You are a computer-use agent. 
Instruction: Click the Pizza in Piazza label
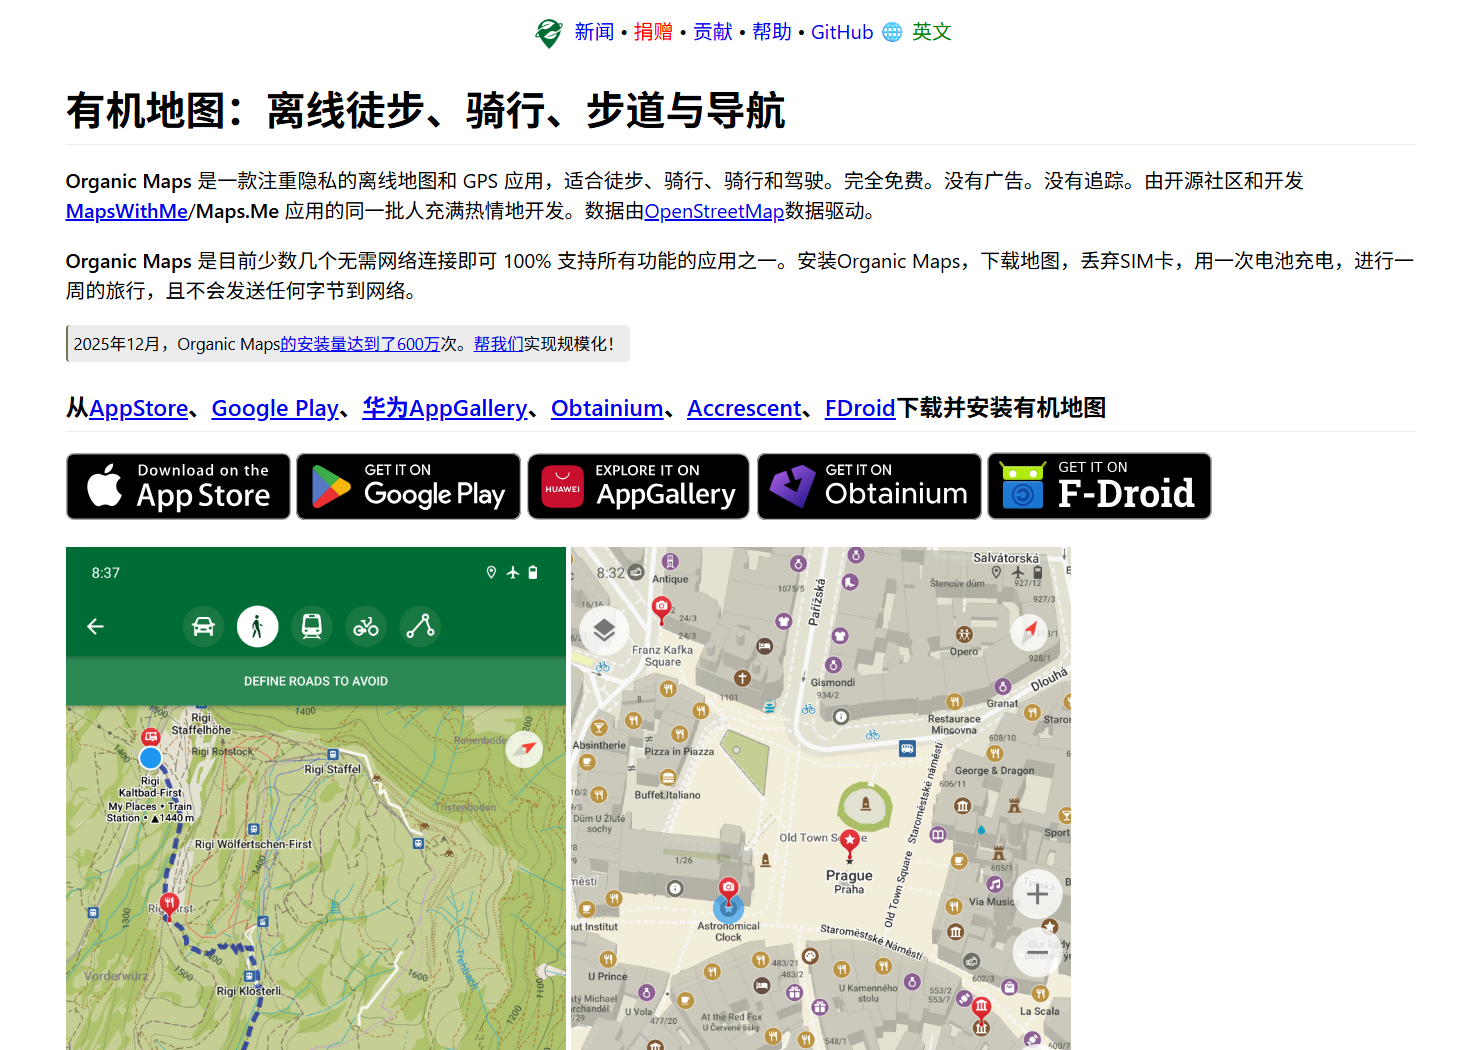tap(679, 751)
